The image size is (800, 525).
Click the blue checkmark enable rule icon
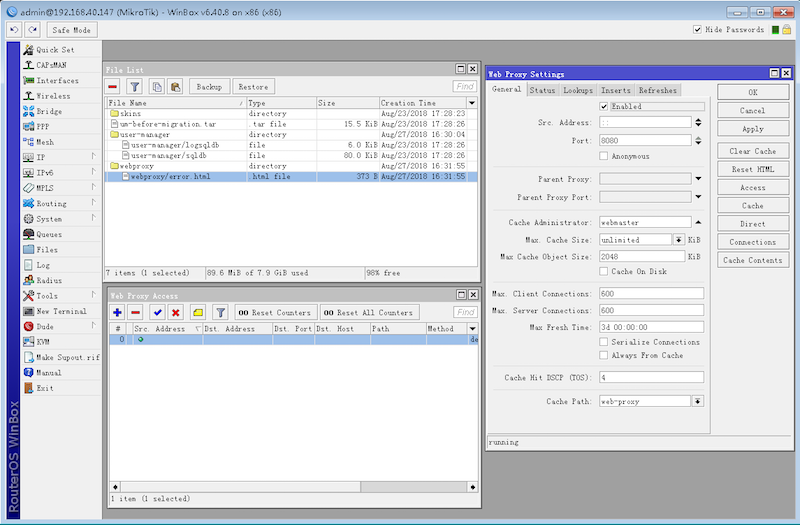click(x=158, y=312)
